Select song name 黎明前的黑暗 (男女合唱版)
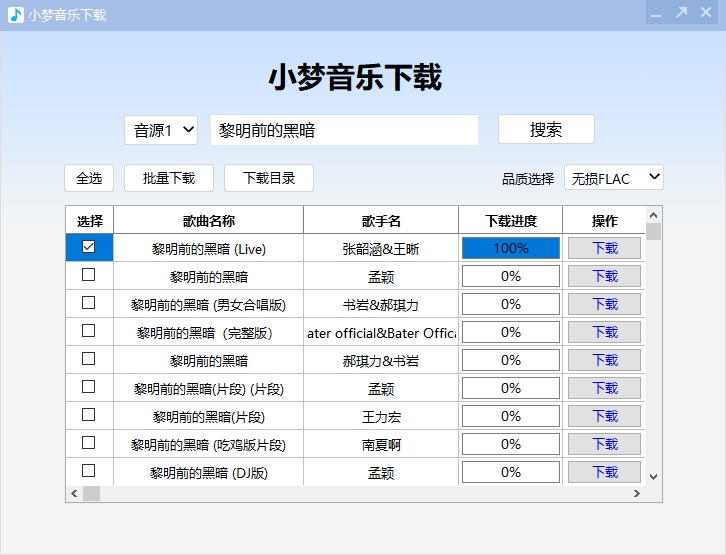The height and width of the screenshot is (555, 726). (x=208, y=305)
